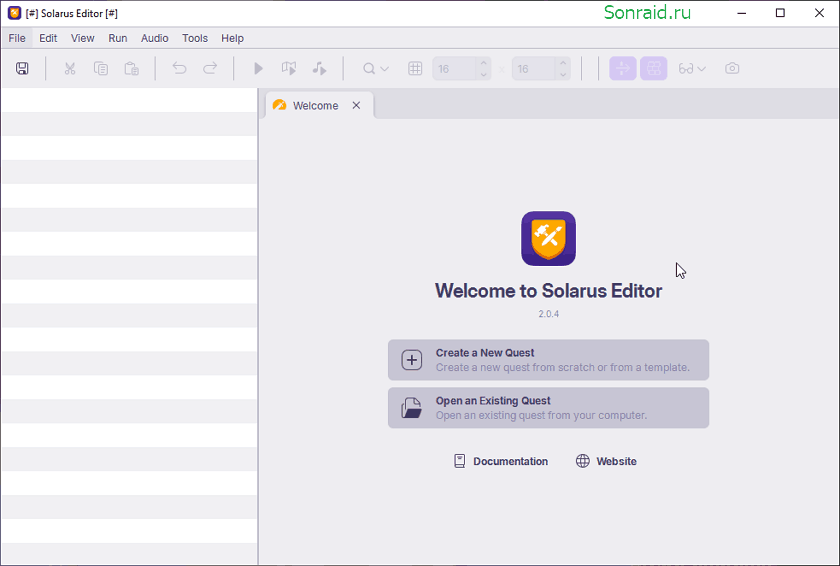Click the Paste clipboard icon
Screen dimensions: 840x566
132,69
